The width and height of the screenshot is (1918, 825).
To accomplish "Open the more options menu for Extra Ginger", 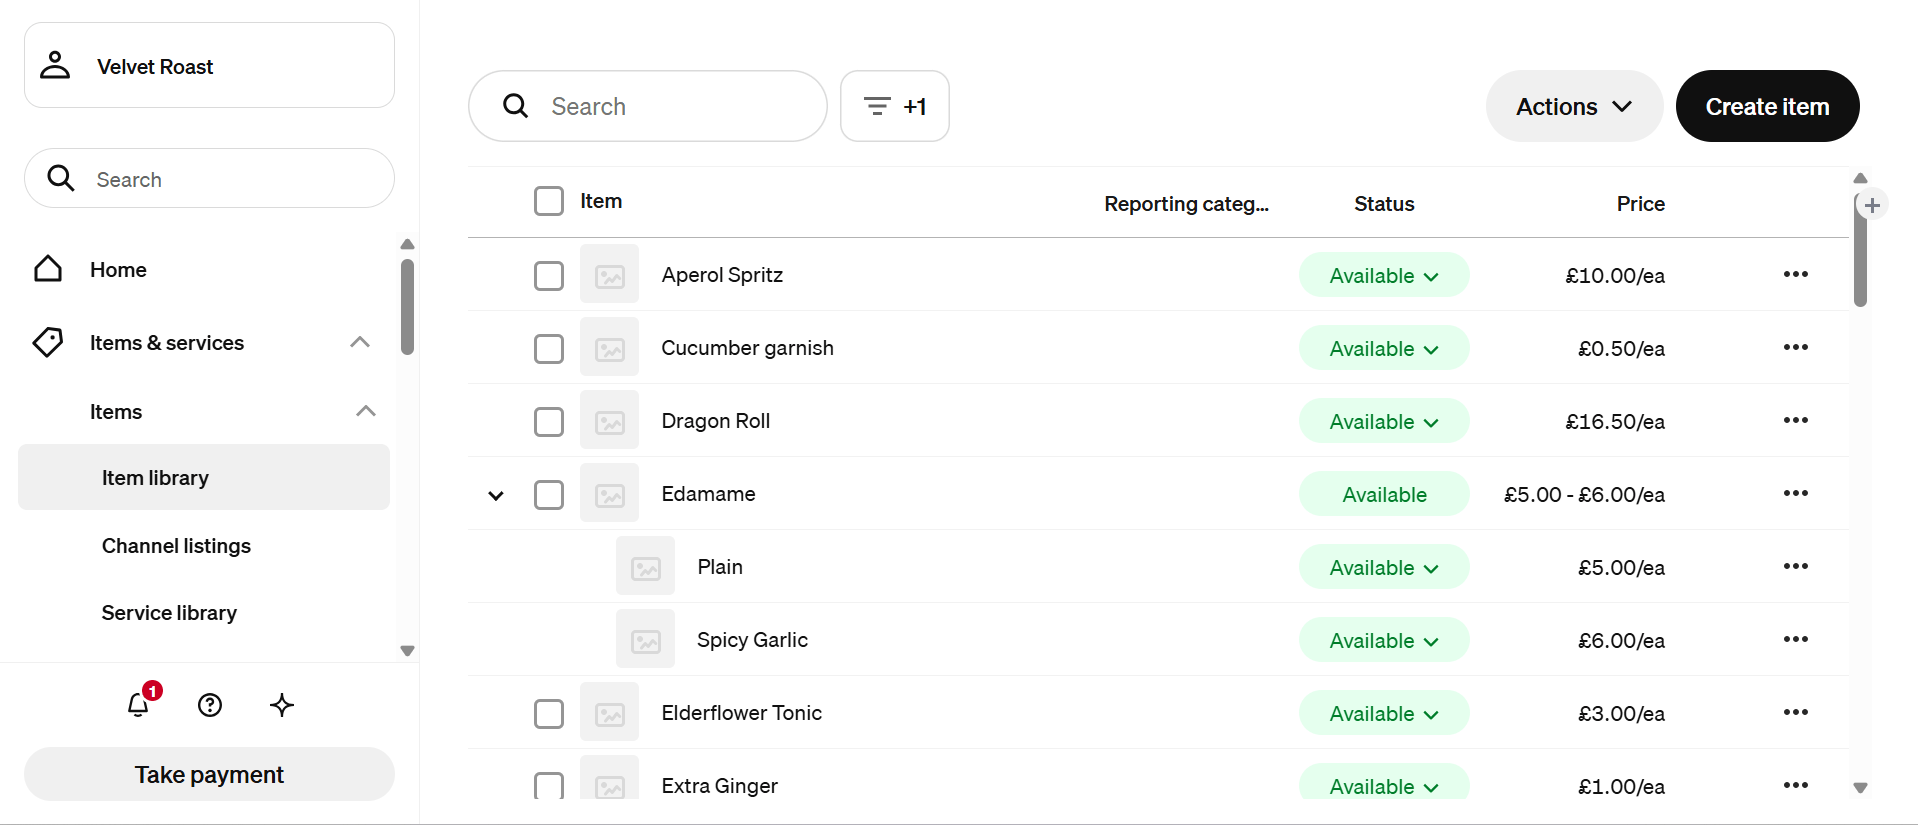I will click(1796, 785).
